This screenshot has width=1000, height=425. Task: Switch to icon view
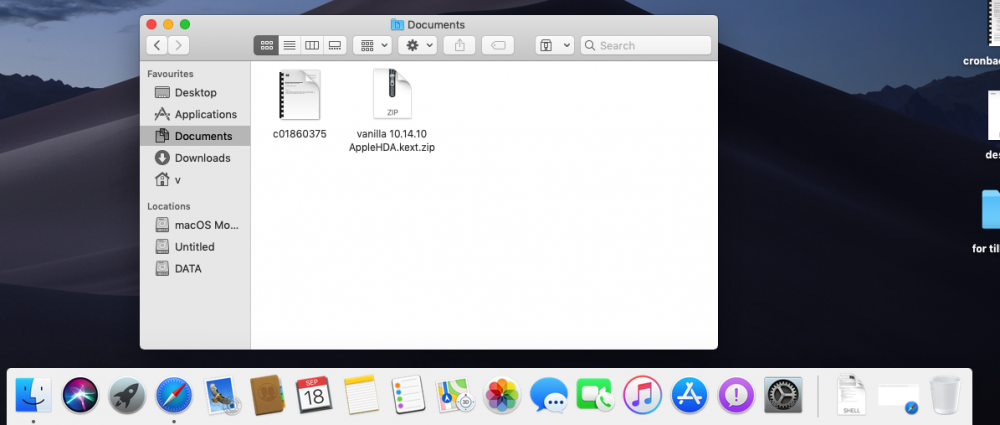[x=267, y=45]
